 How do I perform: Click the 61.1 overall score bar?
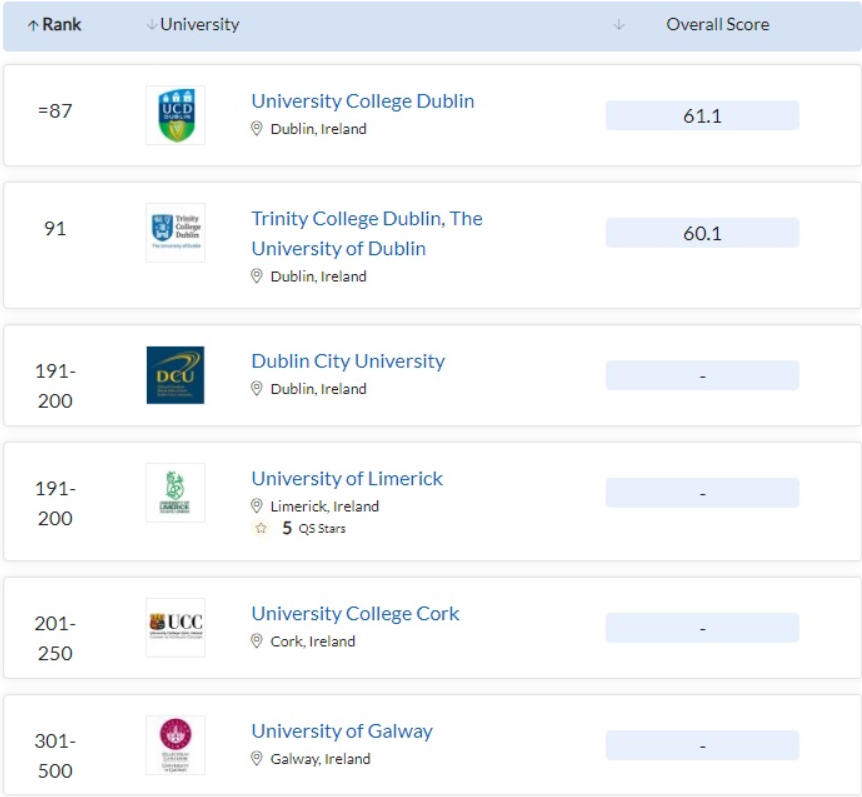tap(702, 116)
